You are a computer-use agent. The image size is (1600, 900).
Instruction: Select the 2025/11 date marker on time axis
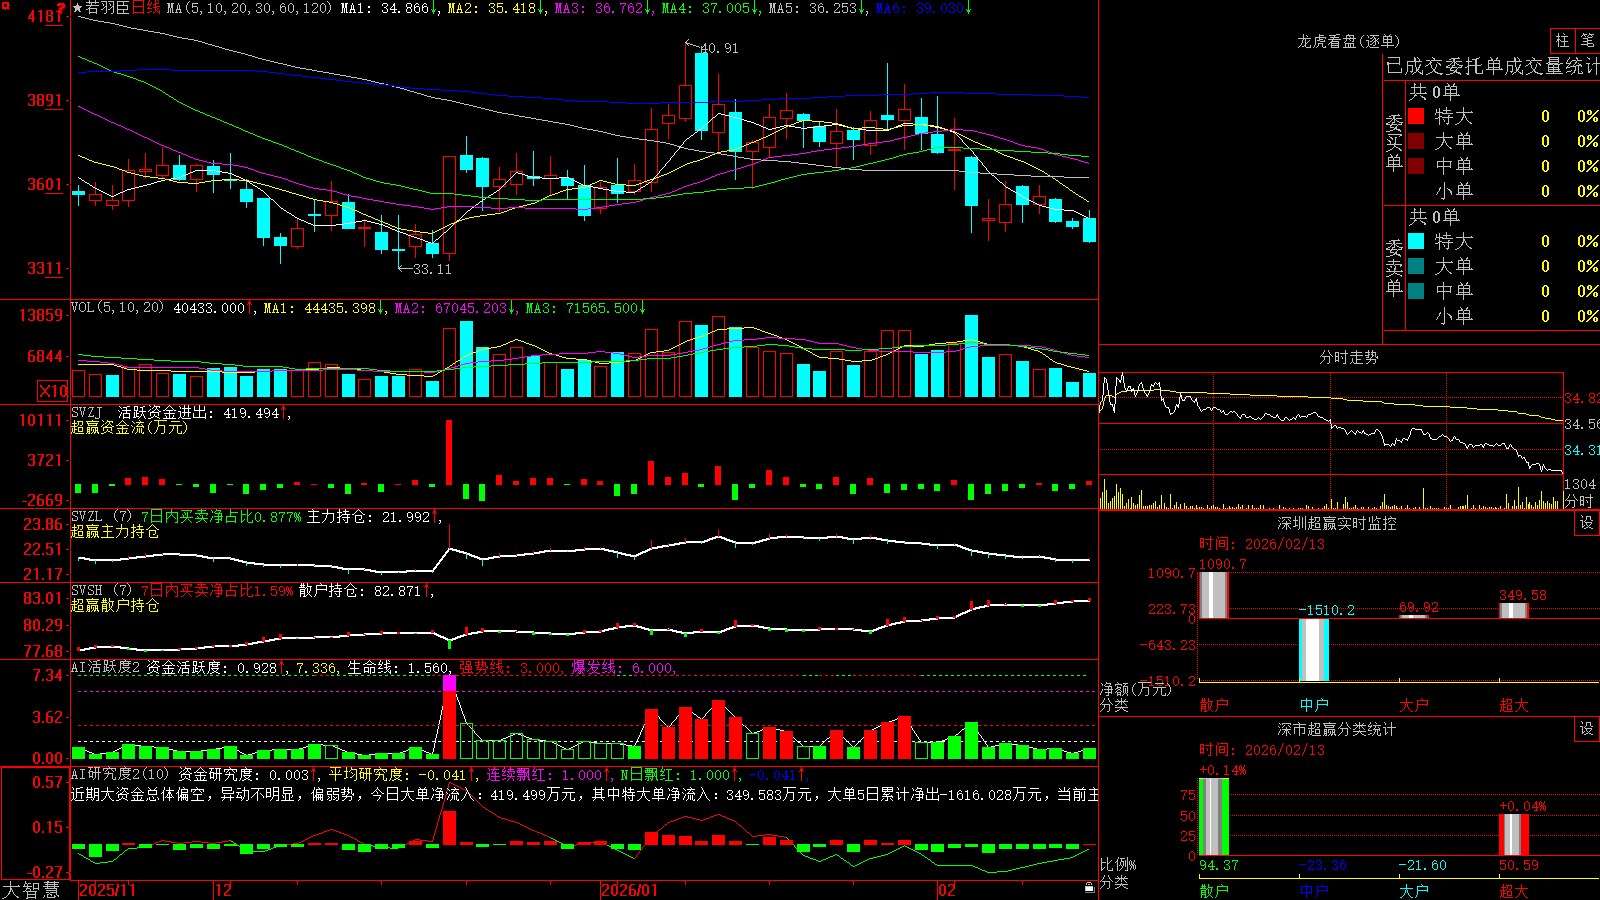pyautogui.click(x=107, y=890)
